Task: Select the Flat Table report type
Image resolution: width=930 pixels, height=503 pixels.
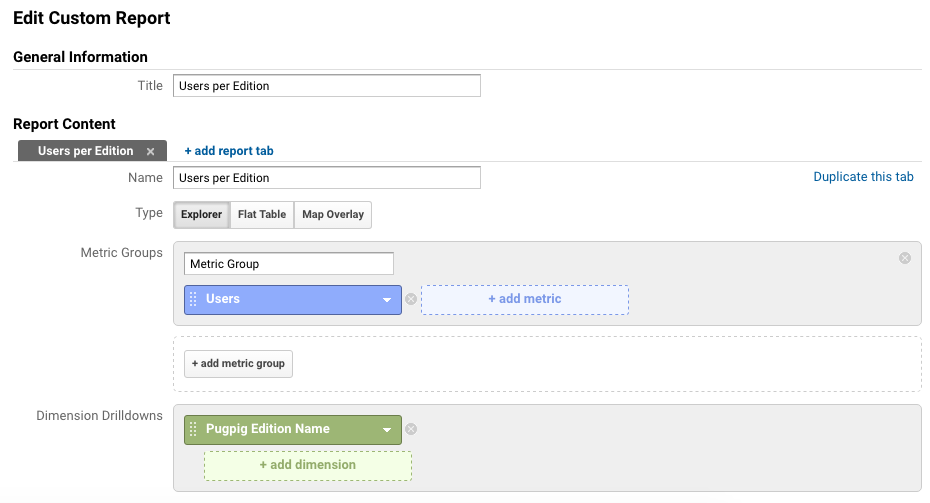Action: click(x=262, y=215)
